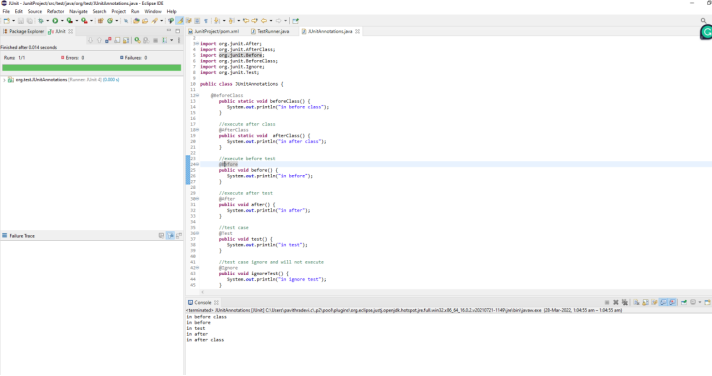This screenshot has height=376, width=712.
Task: Click the Save All toolbar icon
Action: (30, 20)
